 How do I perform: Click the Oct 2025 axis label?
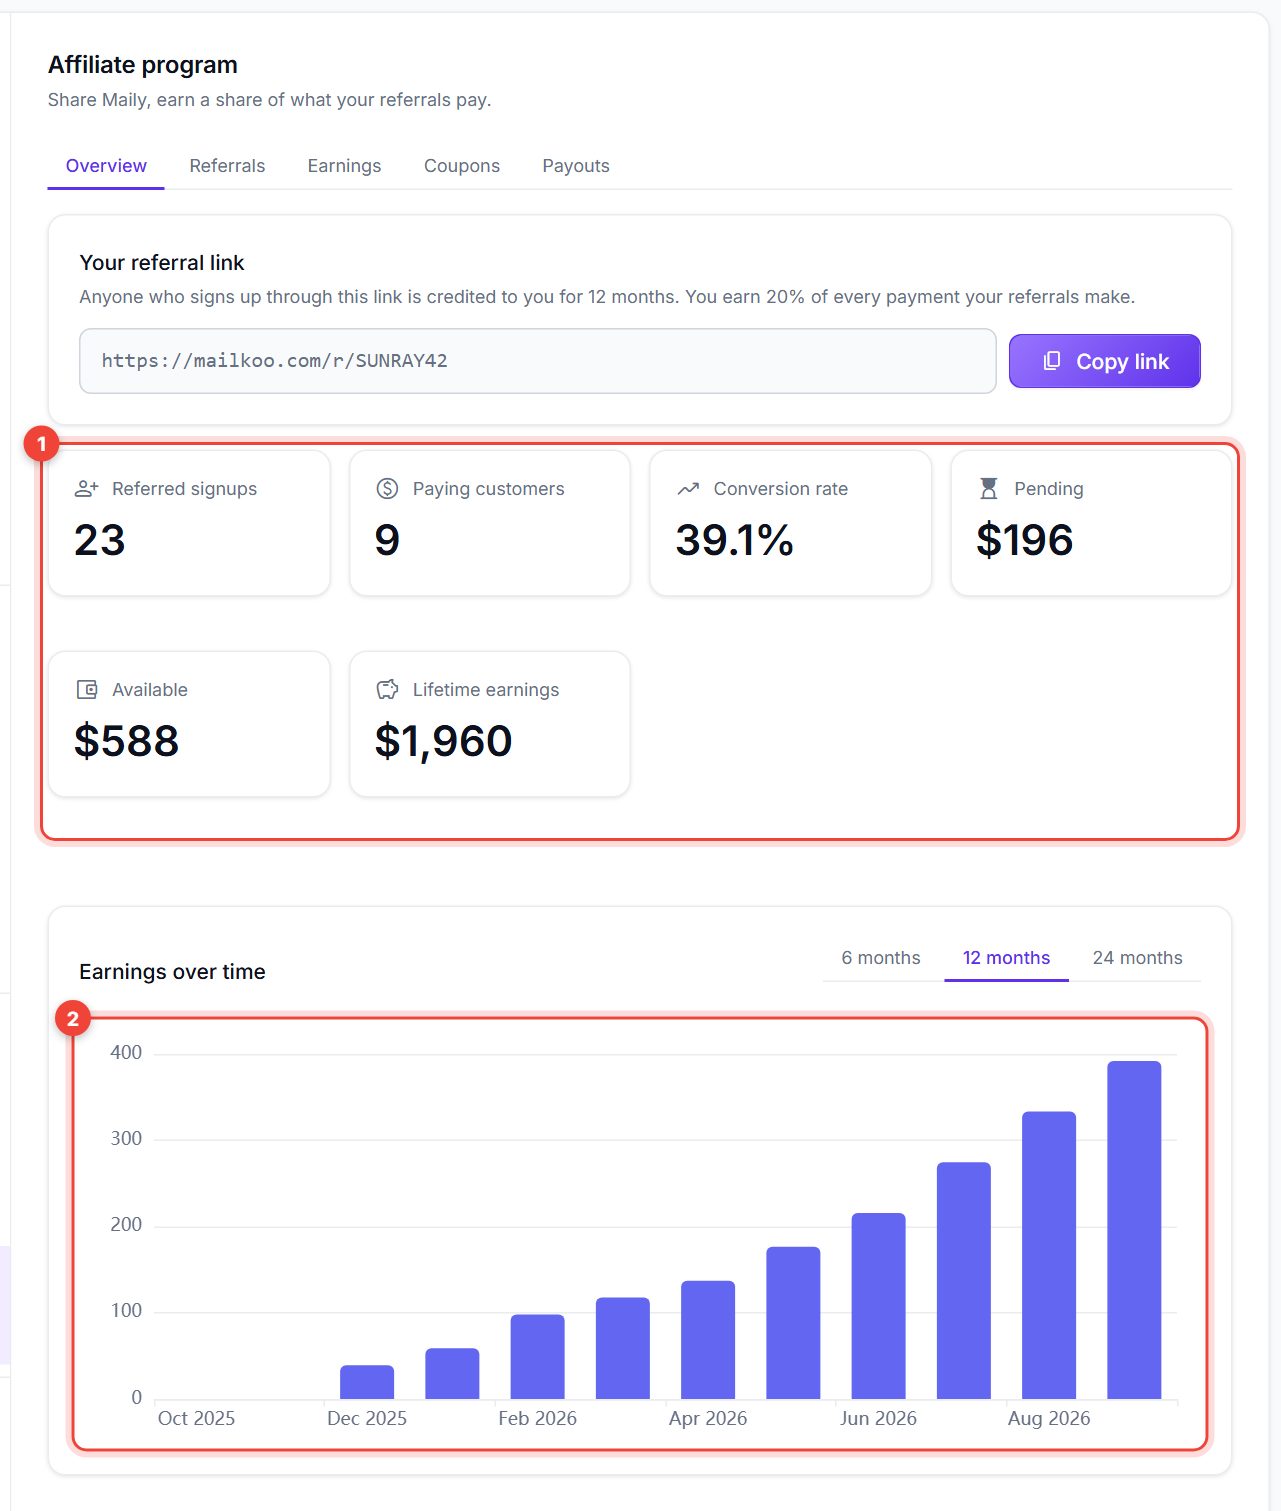click(x=196, y=1418)
